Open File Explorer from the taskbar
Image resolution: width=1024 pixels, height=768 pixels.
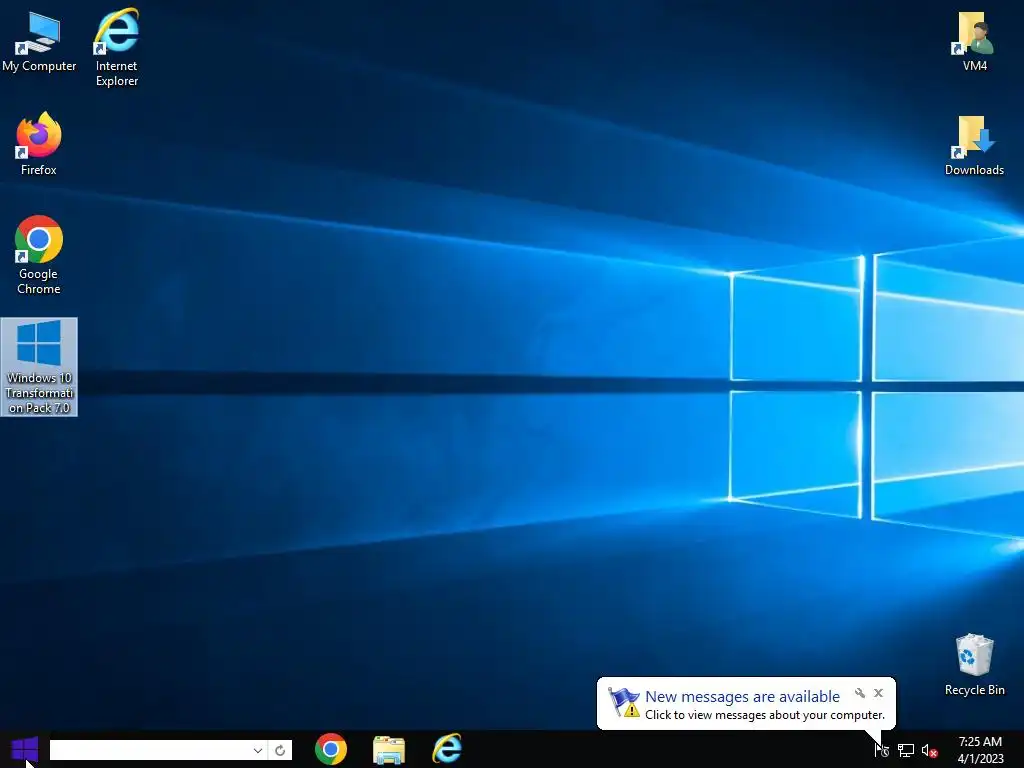point(389,750)
